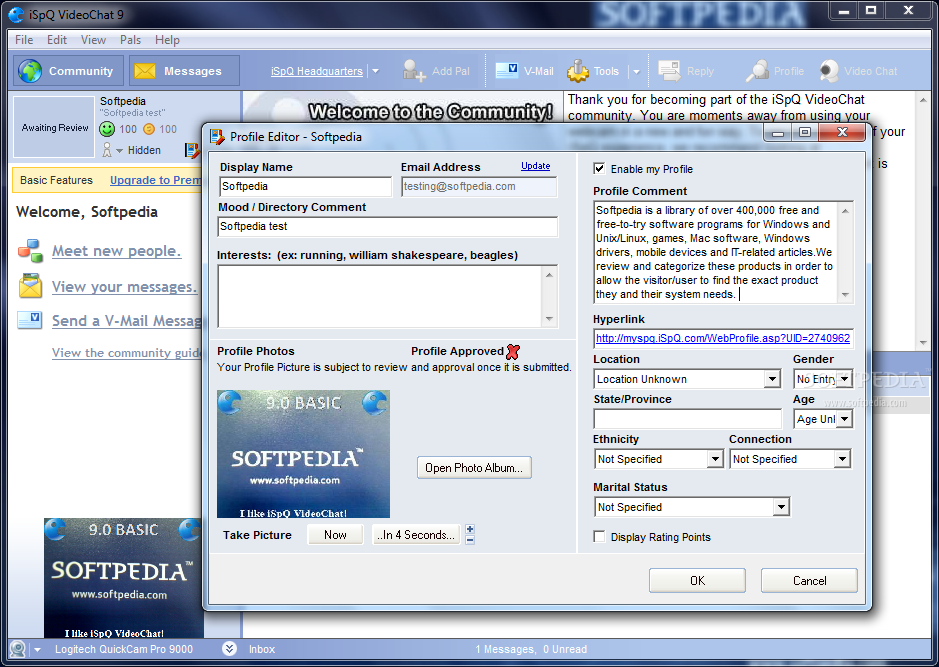Expand the Location dropdown
This screenshot has height=667, width=939.
pos(772,379)
